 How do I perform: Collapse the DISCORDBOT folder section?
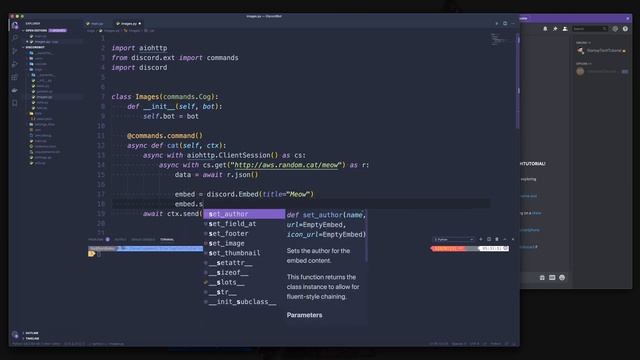pos(34,47)
